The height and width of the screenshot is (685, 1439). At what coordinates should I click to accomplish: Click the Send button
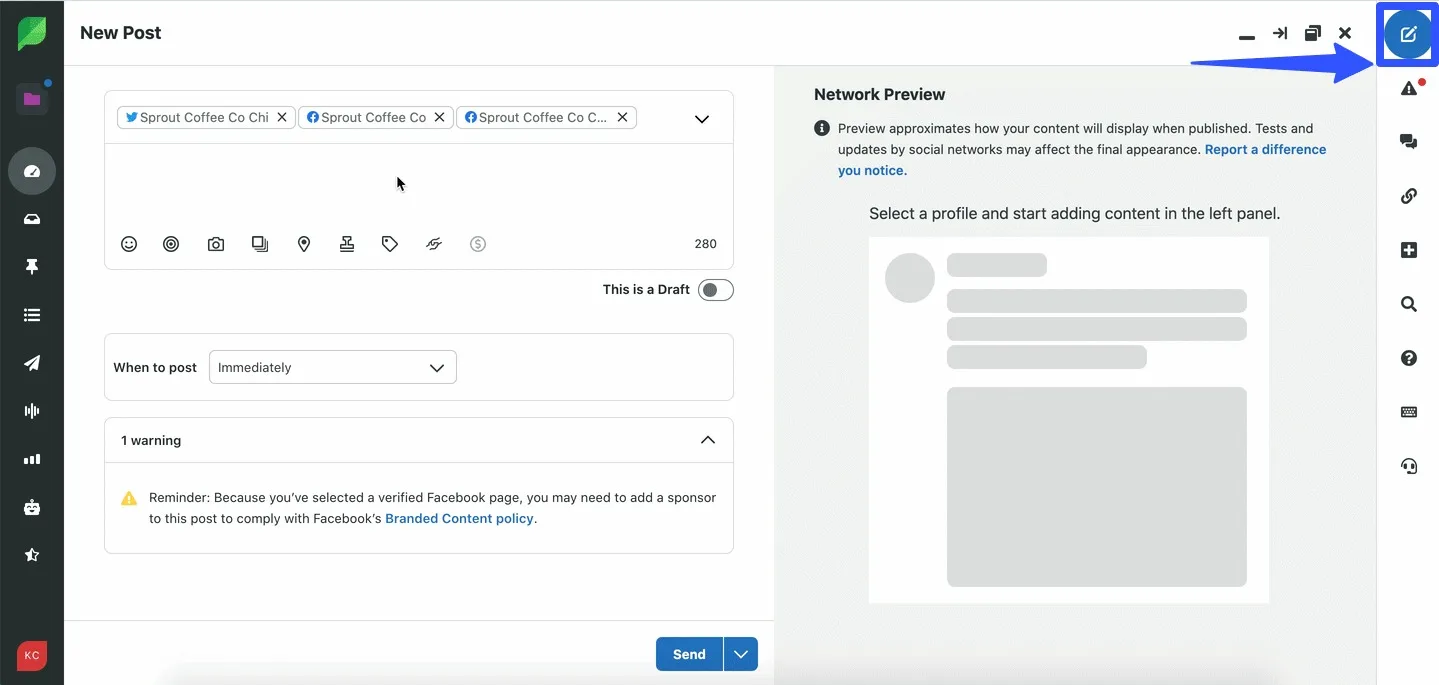[687, 653]
